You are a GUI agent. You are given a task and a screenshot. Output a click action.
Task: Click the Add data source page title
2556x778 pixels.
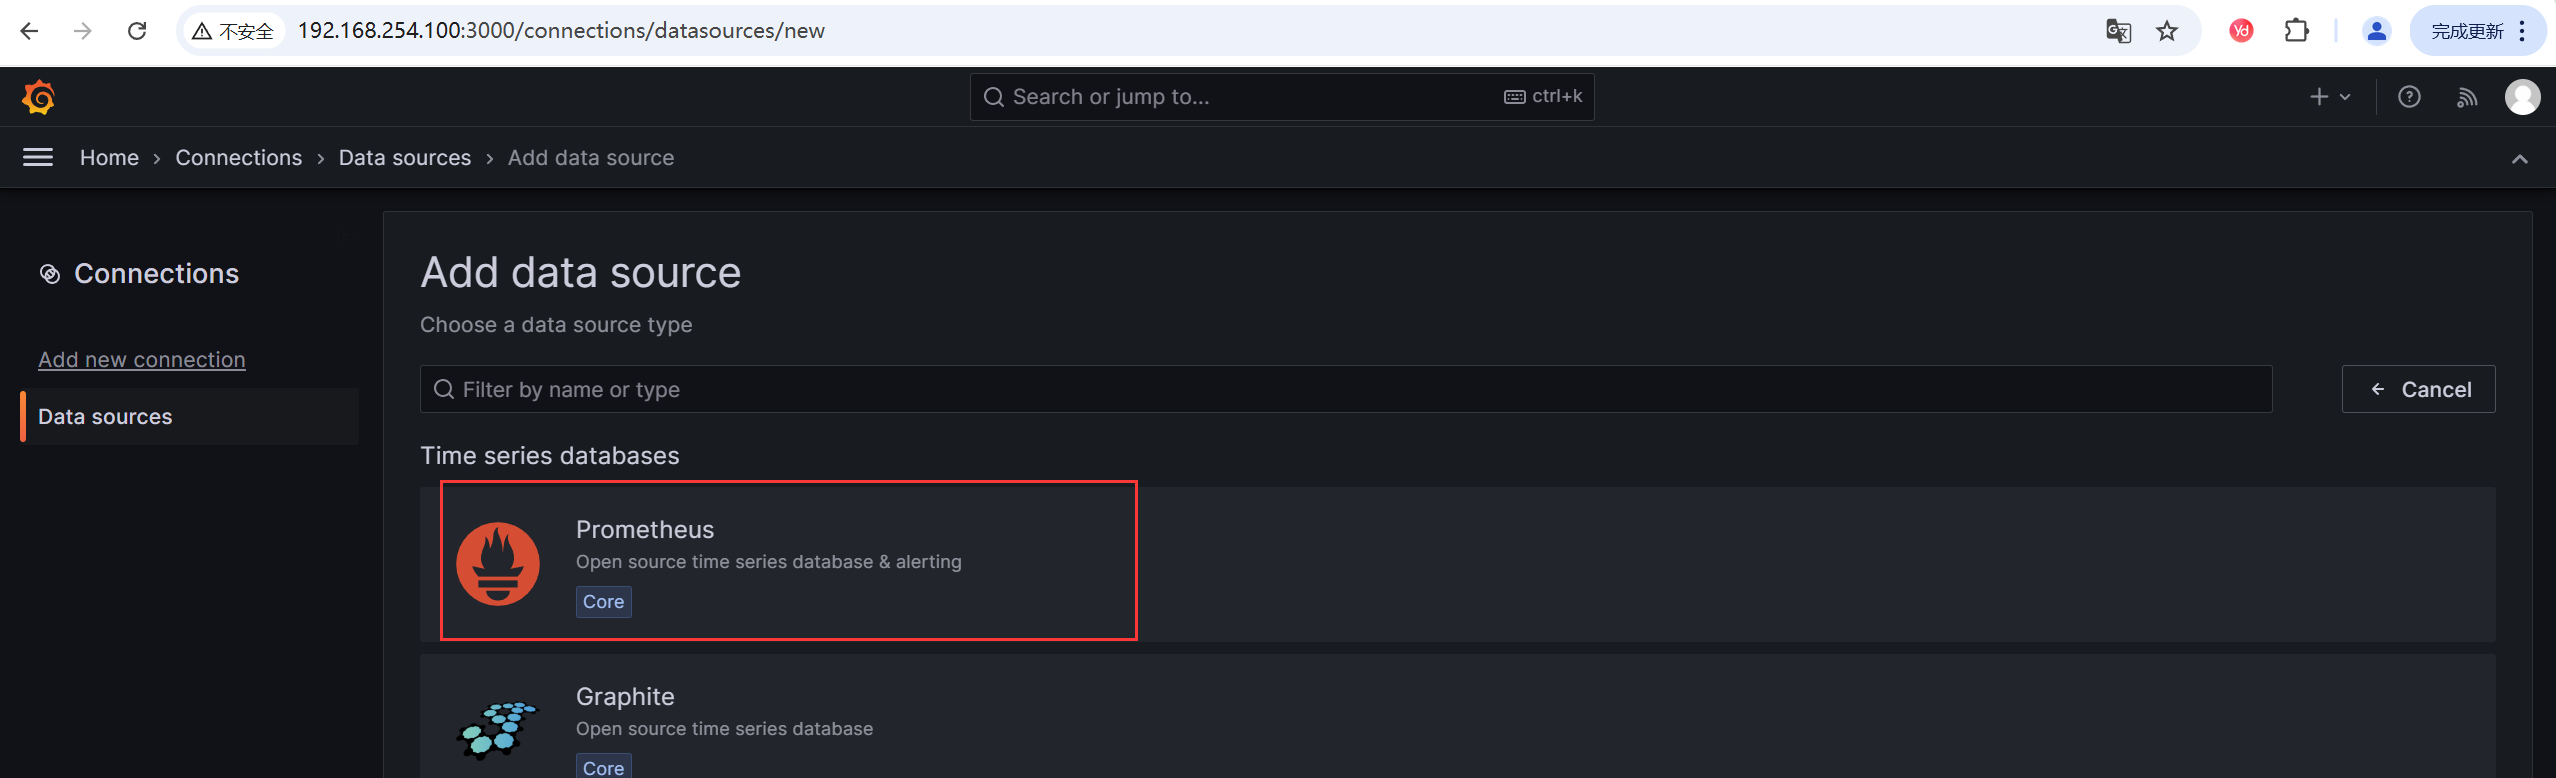click(580, 272)
